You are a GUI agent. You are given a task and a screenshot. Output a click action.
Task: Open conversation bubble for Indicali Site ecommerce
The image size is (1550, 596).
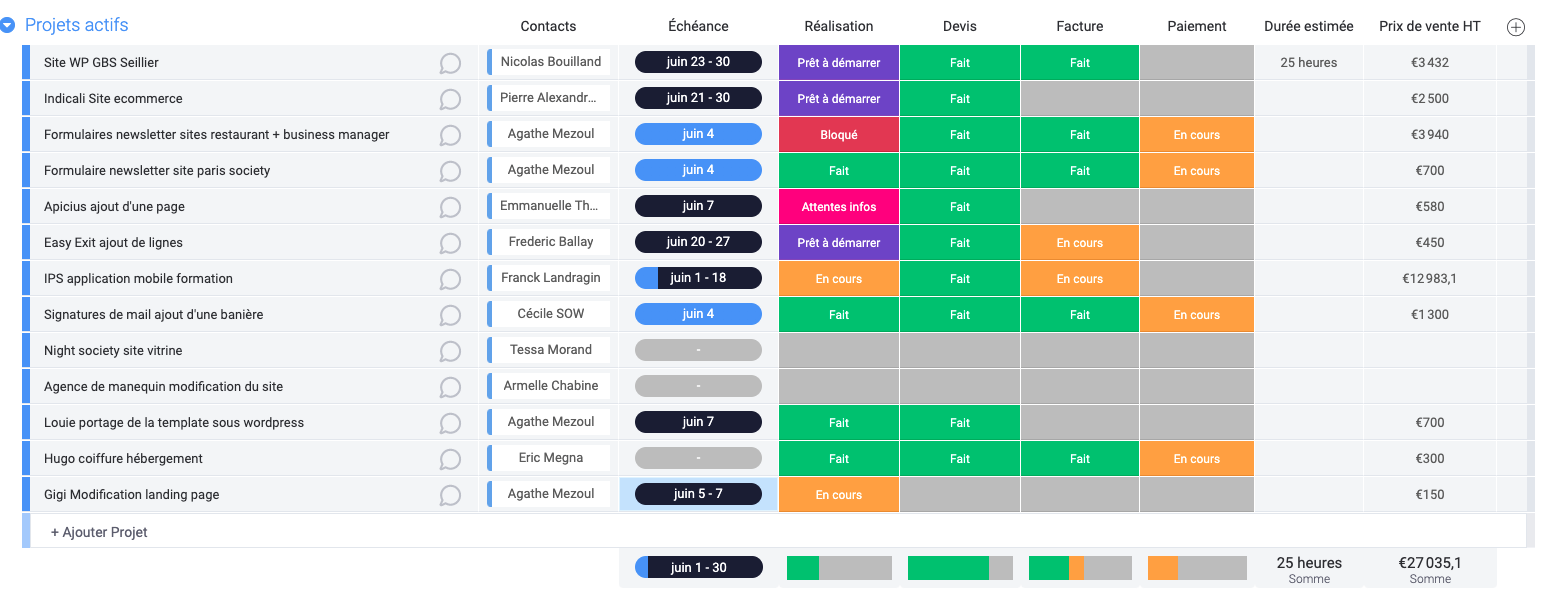(x=450, y=99)
